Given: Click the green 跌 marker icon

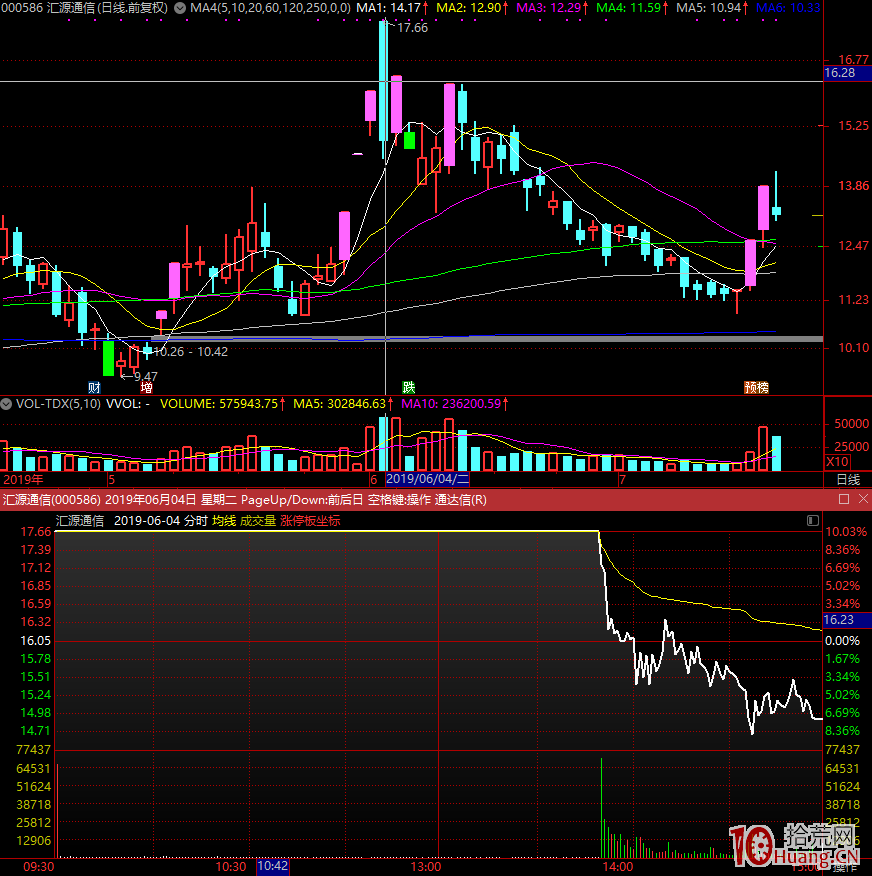Looking at the screenshot, I should [408, 387].
